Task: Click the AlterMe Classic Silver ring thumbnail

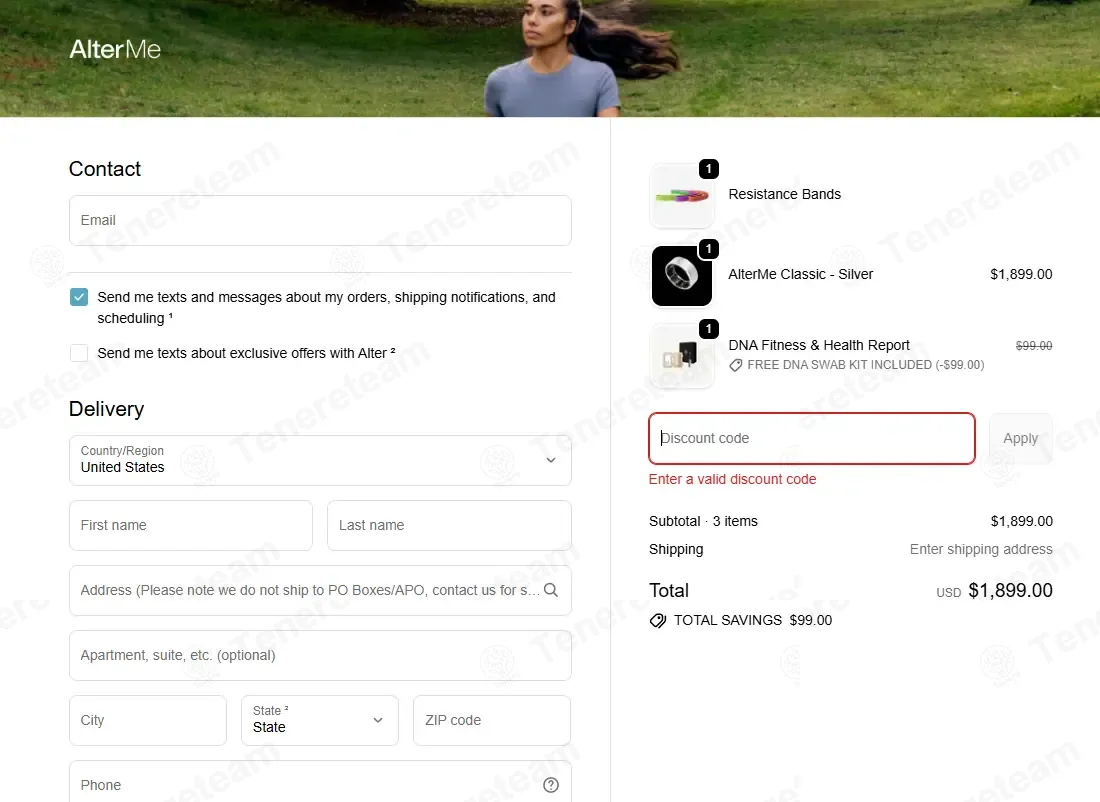Action: (x=681, y=276)
